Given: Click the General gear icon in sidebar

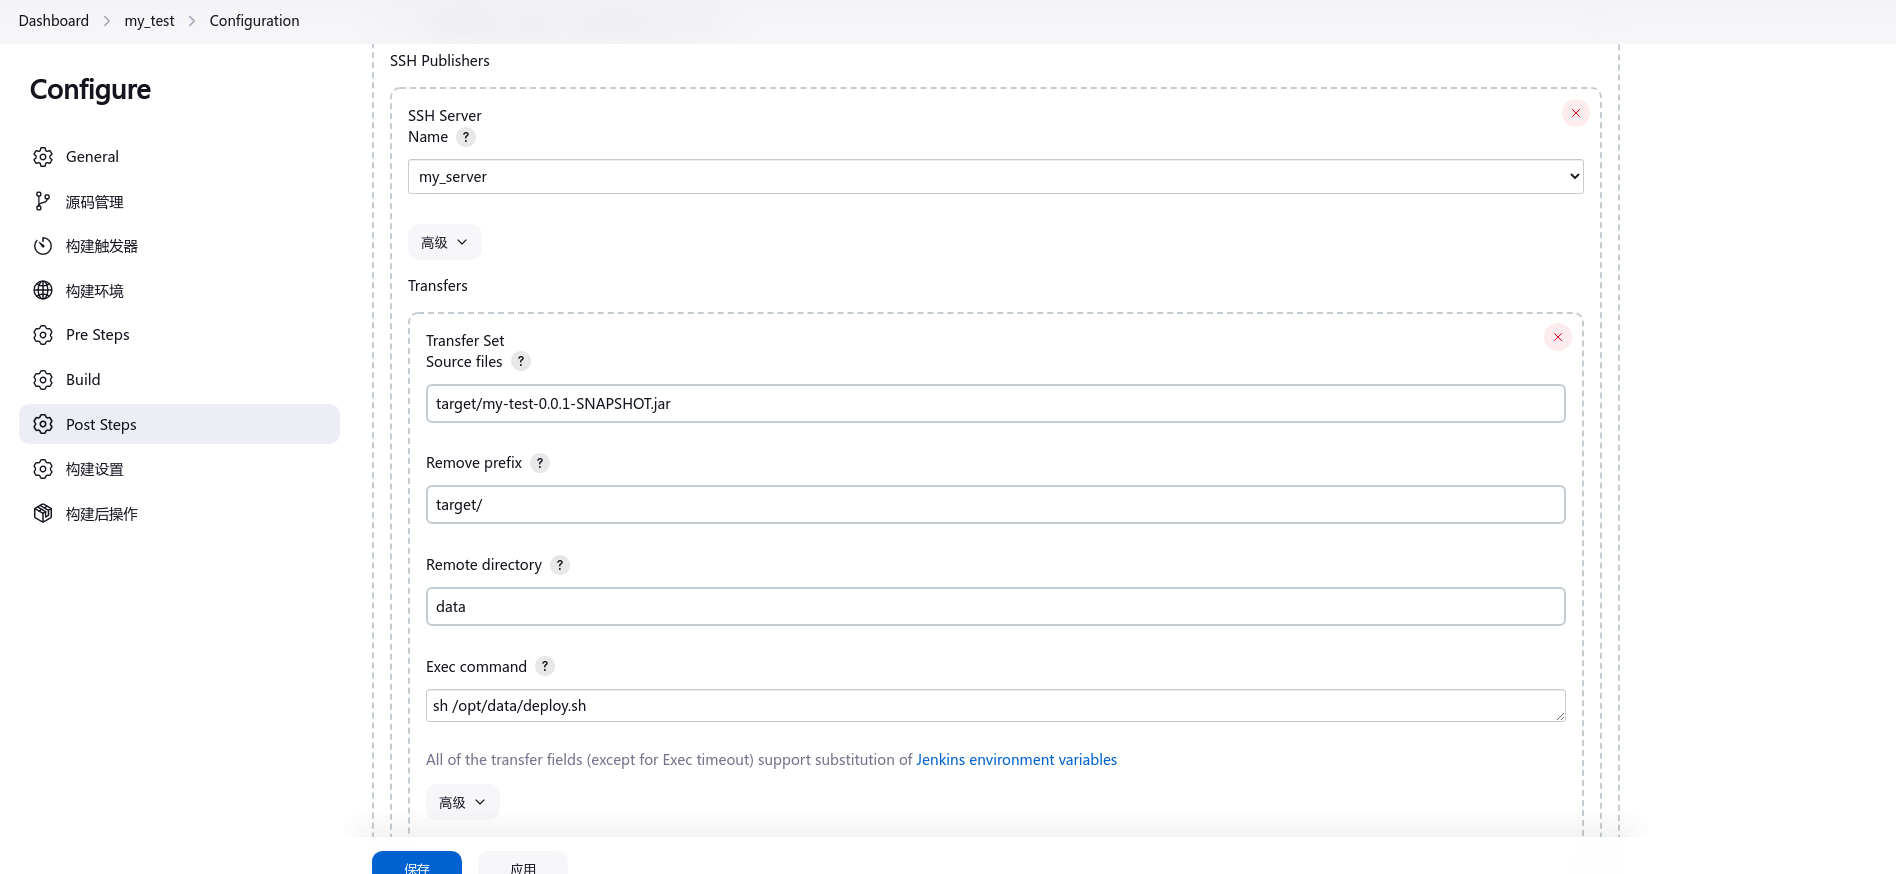Looking at the screenshot, I should [43, 157].
